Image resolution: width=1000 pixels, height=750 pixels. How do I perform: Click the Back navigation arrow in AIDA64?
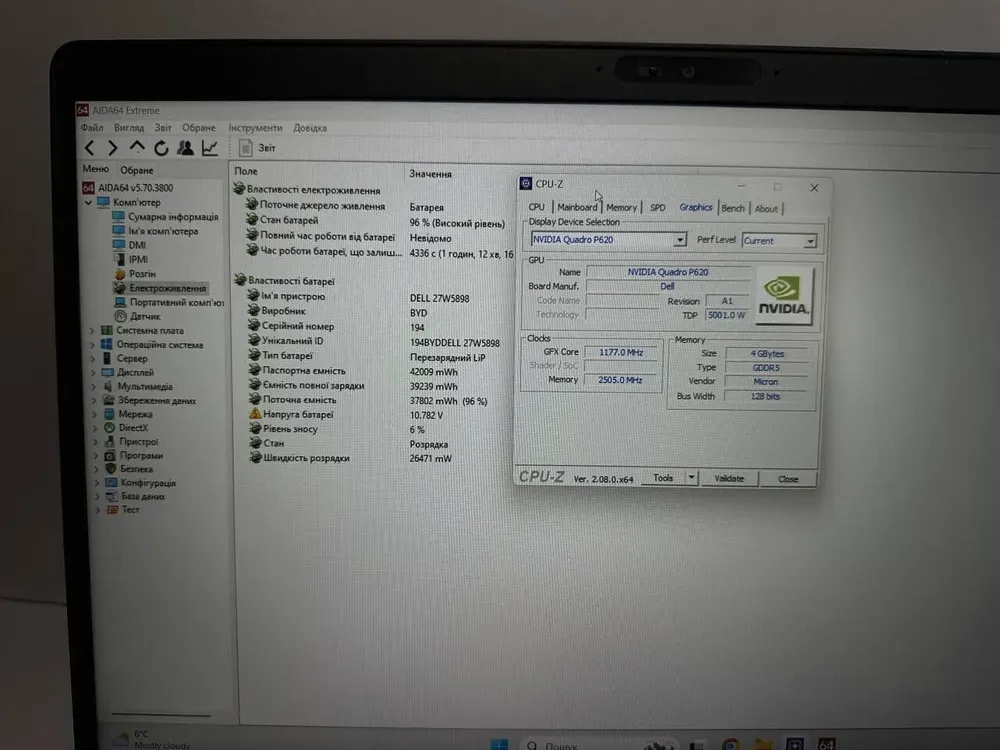coord(88,148)
